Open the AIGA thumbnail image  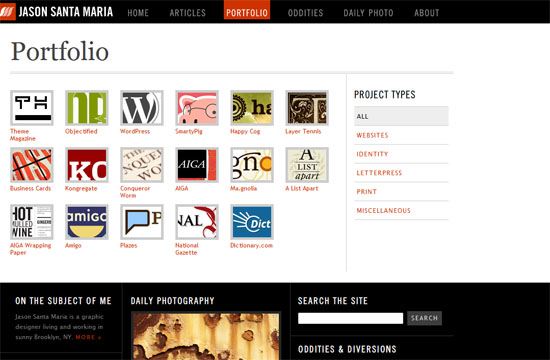coord(197,165)
